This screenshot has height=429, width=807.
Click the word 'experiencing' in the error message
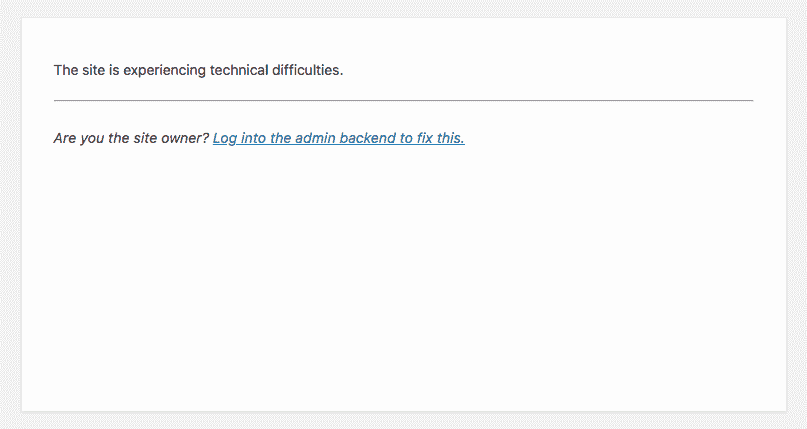165,70
